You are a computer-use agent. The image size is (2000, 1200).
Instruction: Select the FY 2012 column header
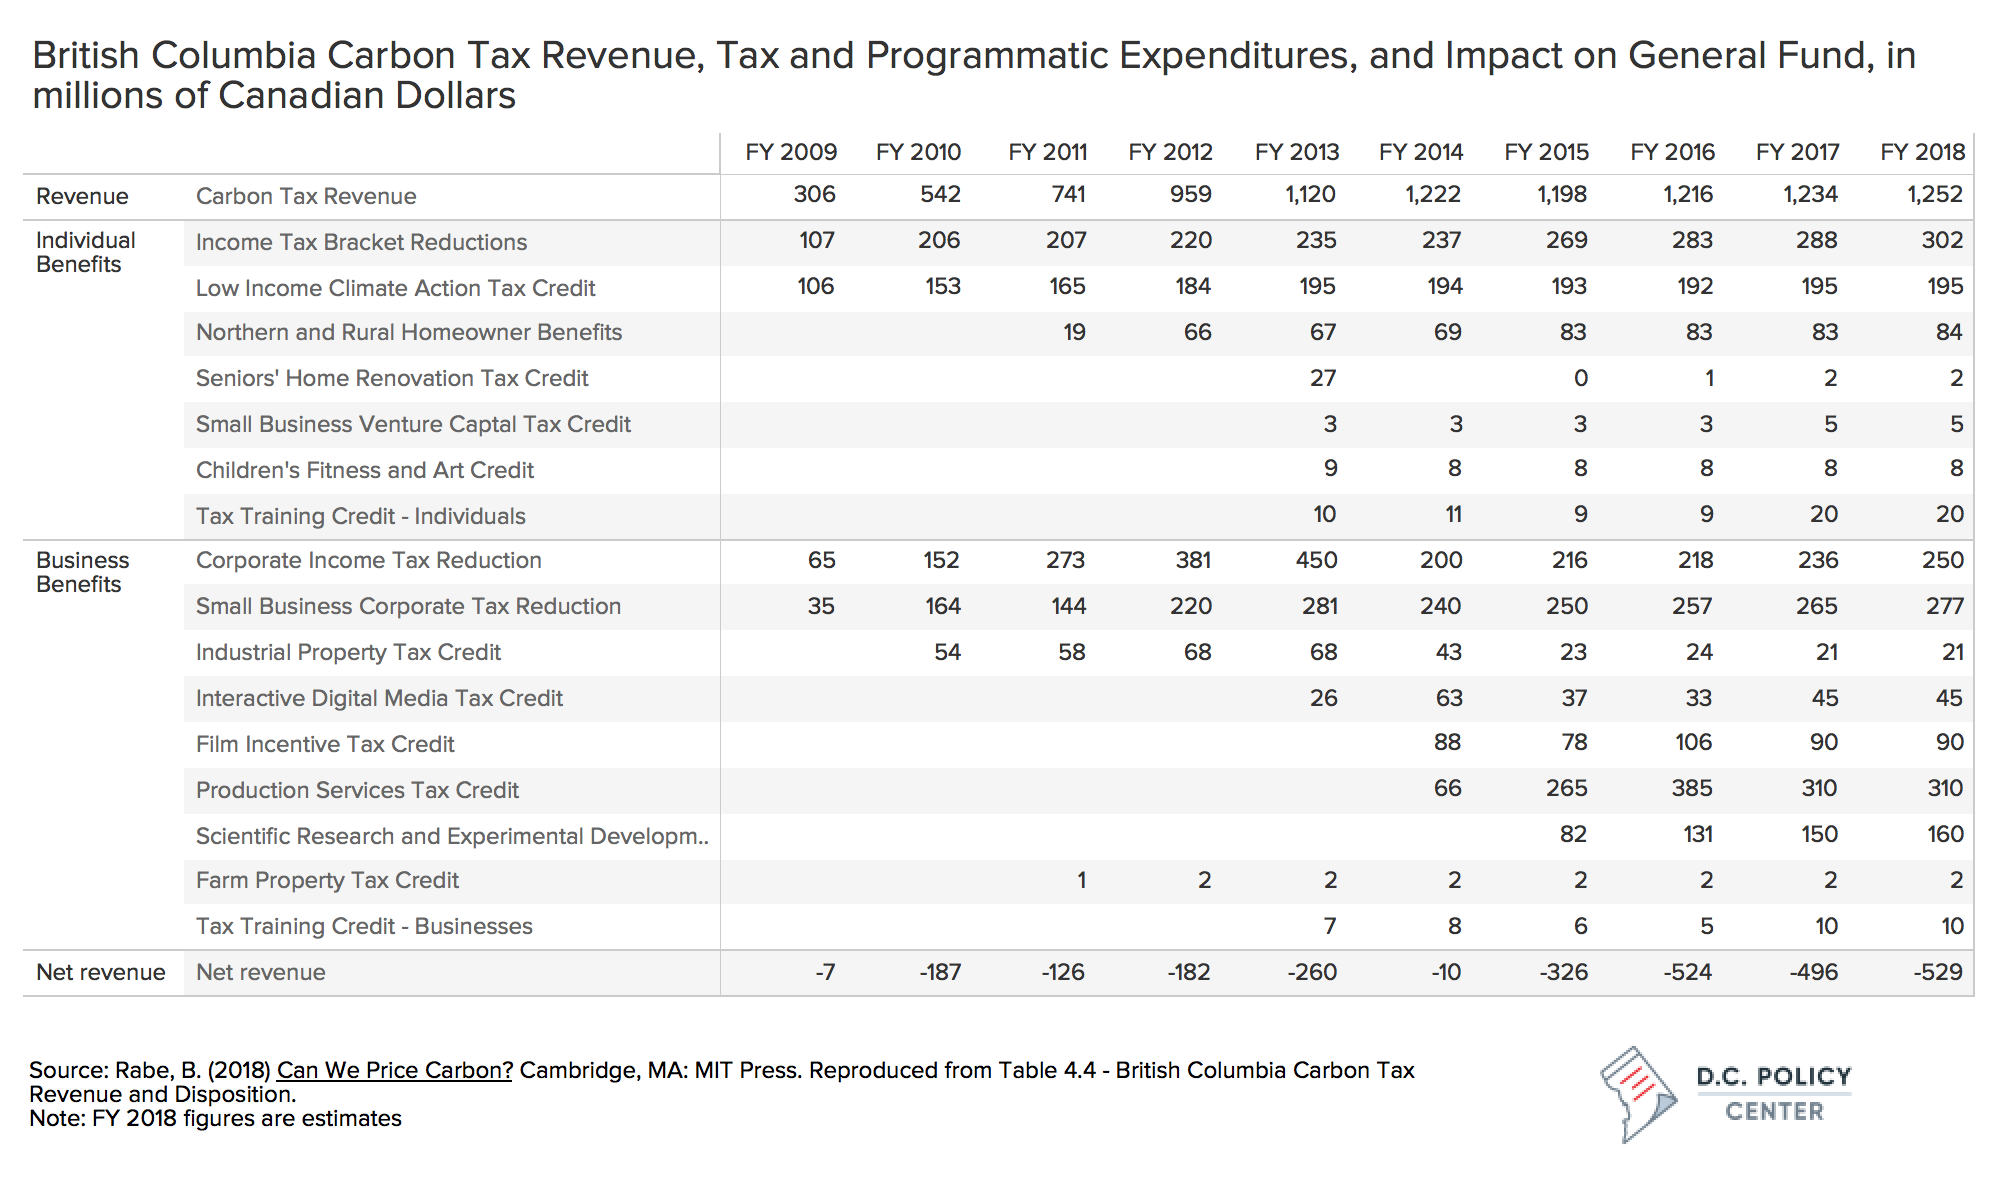(1170, 152)
